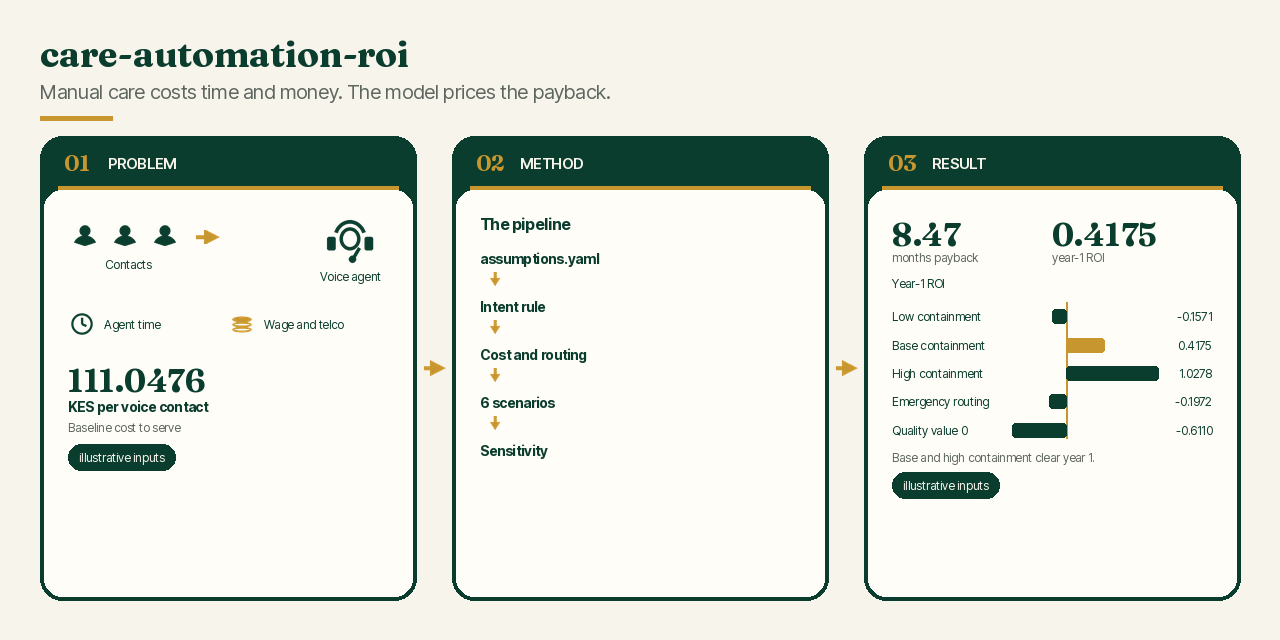The image size is (1280, 640).
Task: Click the Contacts label
Action: tap(129, 265)
